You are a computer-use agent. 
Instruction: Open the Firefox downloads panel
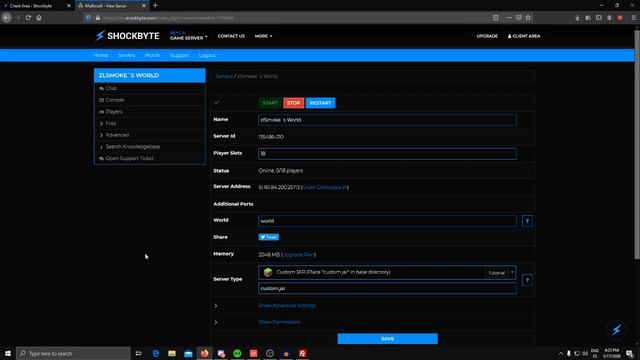click(x=577, y=18)
